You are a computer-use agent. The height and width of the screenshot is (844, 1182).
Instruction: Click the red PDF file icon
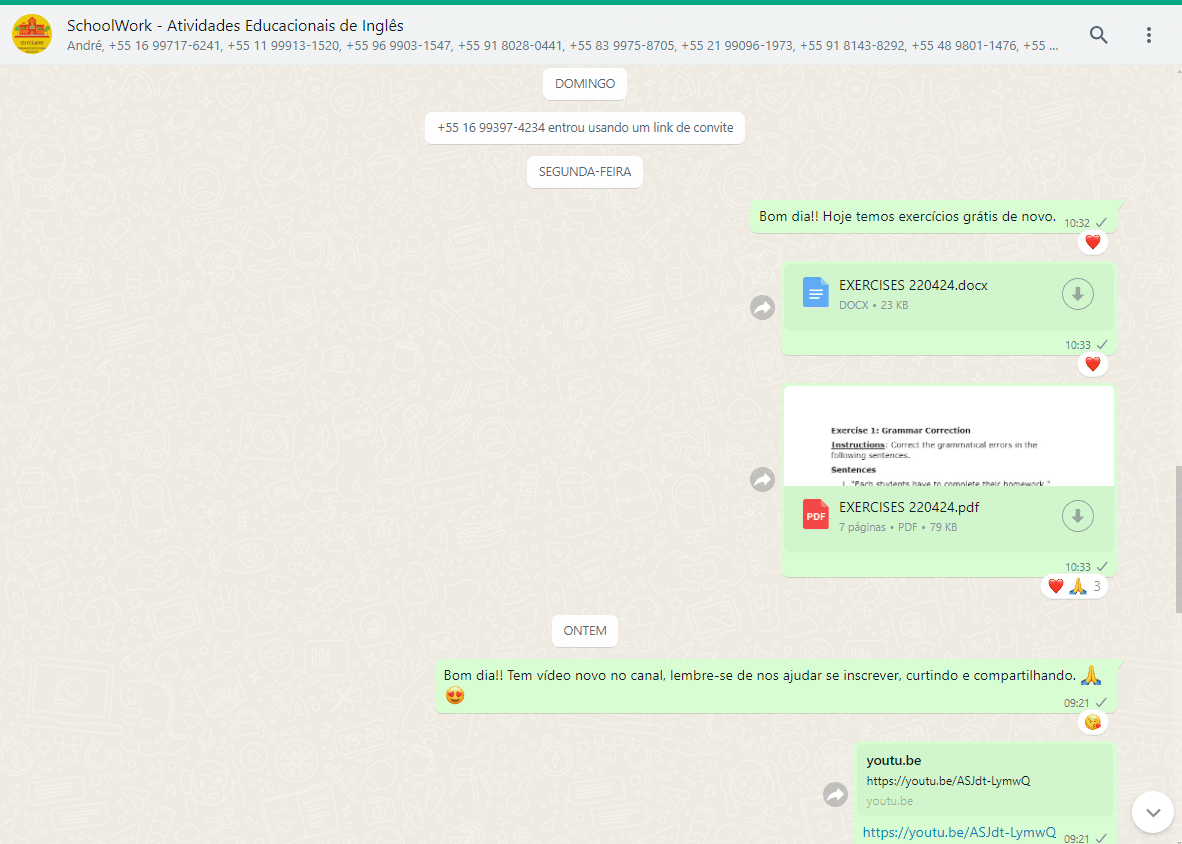point(815,514)
